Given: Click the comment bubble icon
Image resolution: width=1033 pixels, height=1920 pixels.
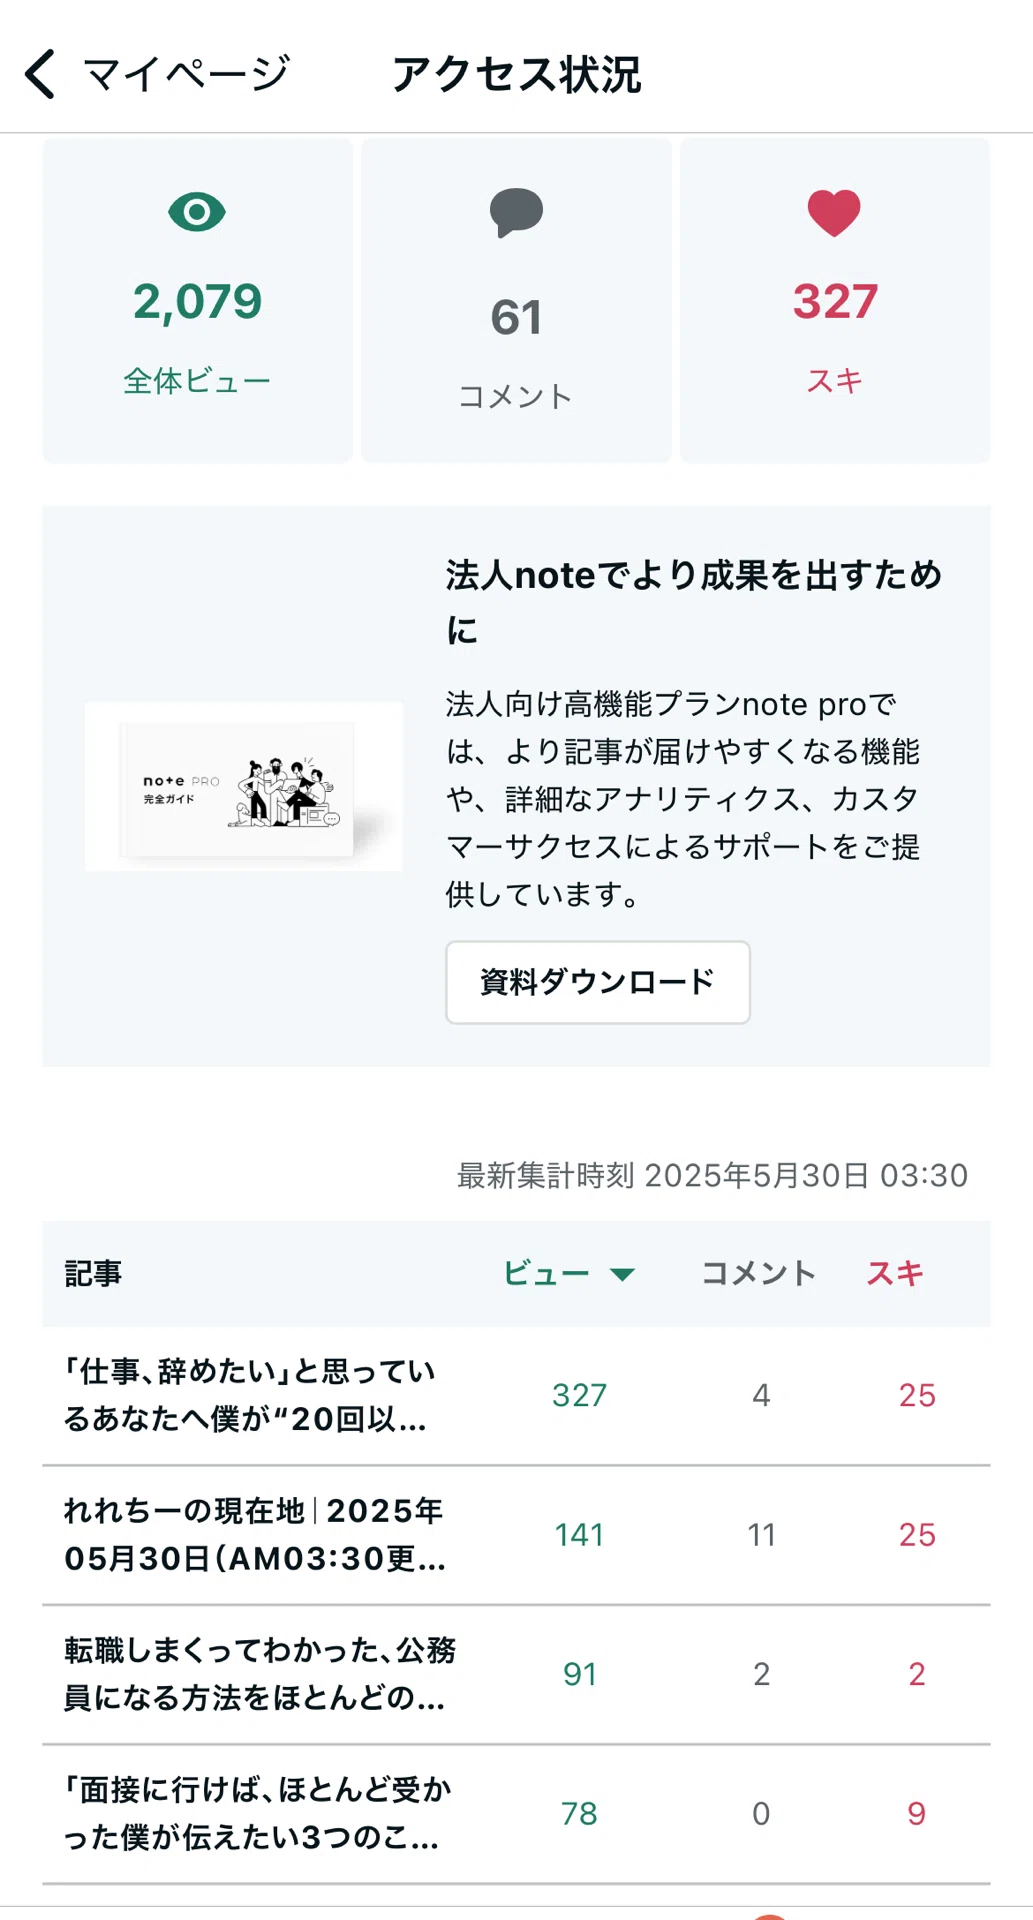Looking at the screenshot, I should pos(516,212).
